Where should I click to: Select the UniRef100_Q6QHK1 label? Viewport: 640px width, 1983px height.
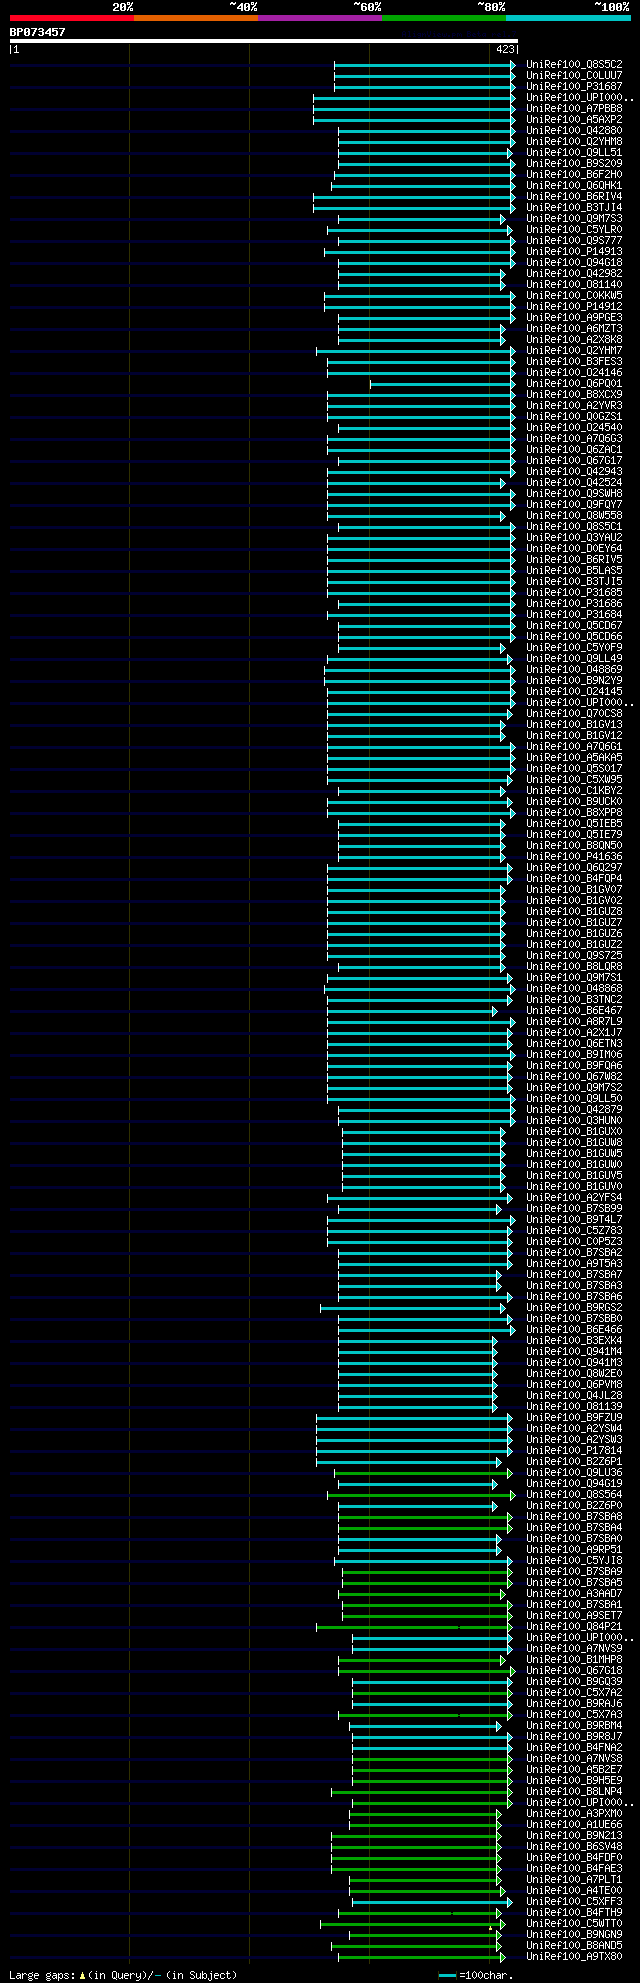[x=574, y=185]
